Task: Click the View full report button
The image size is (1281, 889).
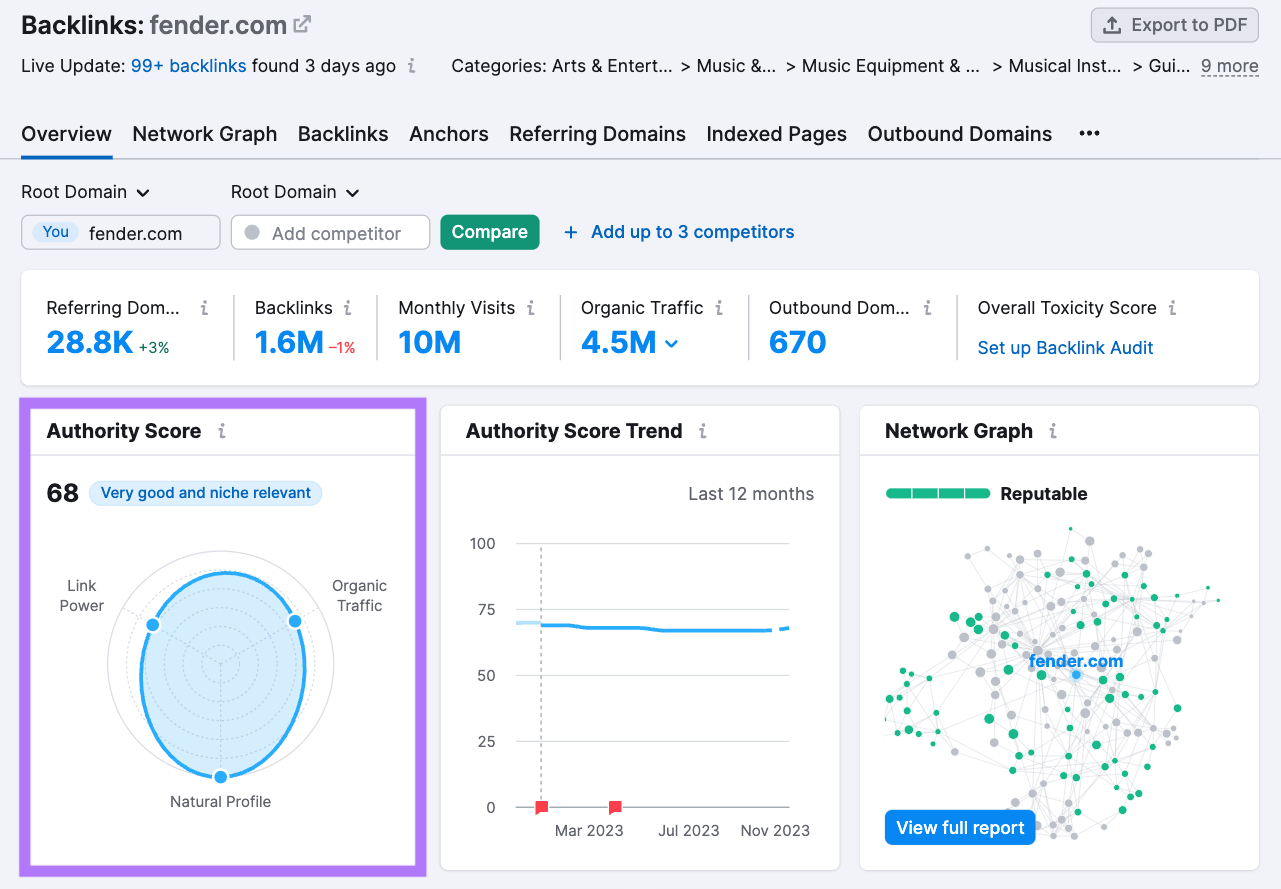Action: click(960, 828)
